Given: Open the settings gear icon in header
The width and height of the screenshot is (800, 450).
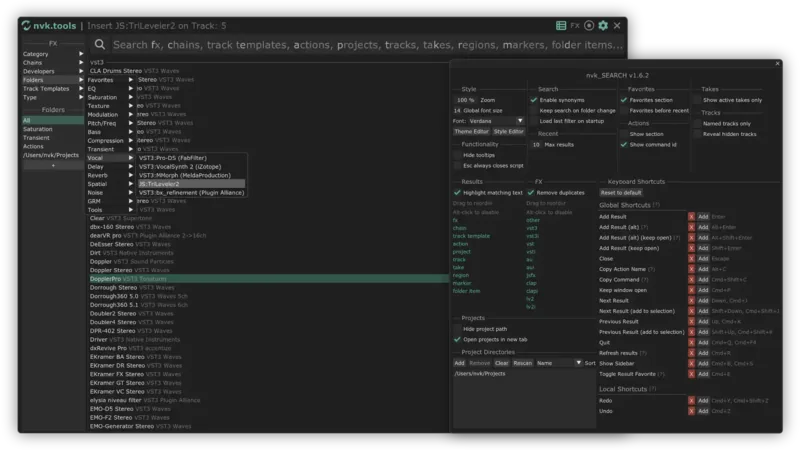Looking at the screenshot, I should point(603,25).
